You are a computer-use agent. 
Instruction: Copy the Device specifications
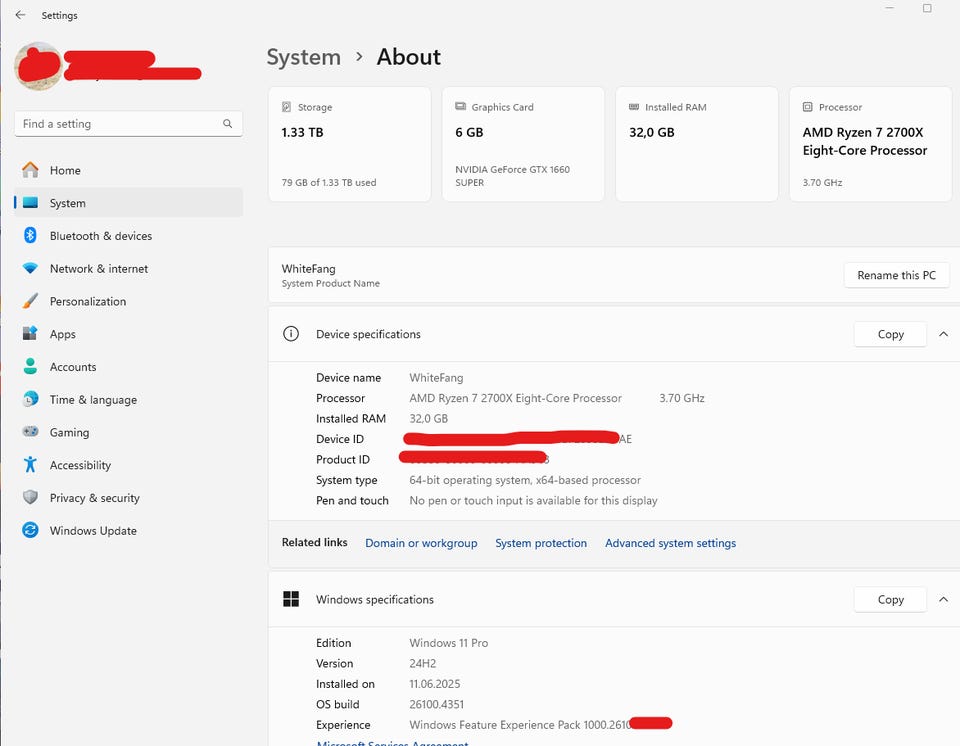click(x=890, y=334)
